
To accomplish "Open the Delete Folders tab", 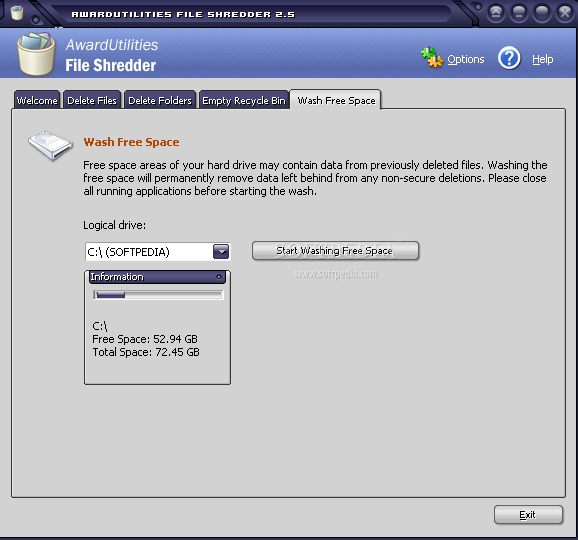I will (x=160, y=100).
